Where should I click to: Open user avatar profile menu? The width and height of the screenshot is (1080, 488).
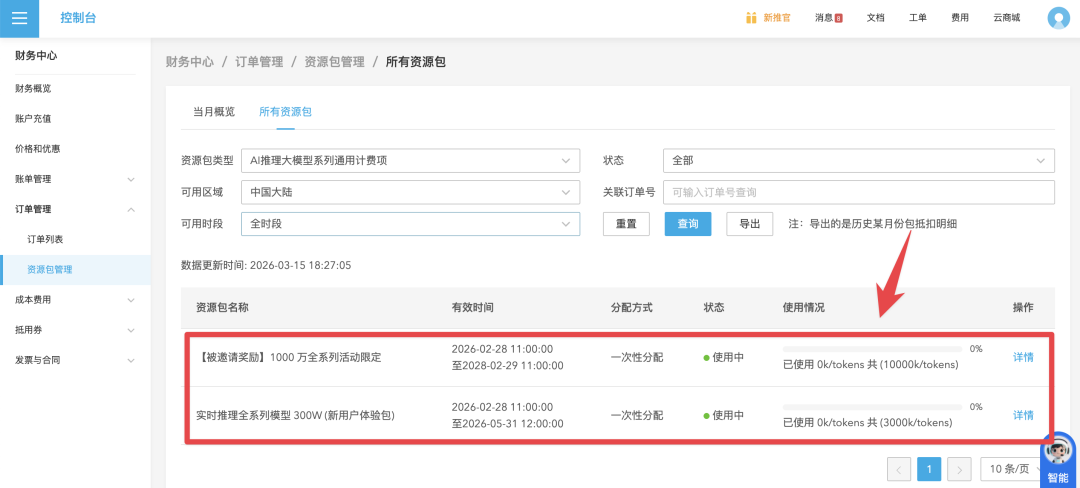[x=1058, y=18]
